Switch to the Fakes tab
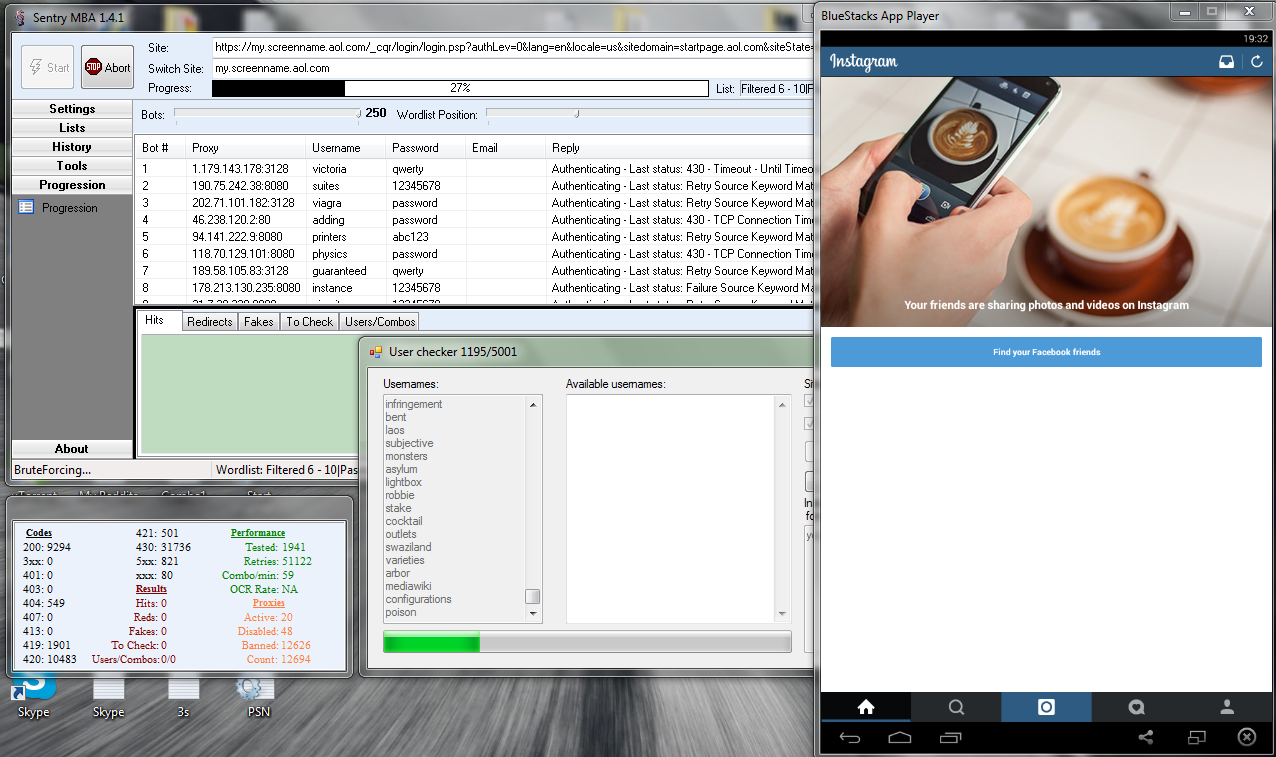Image resolution: width=1276 pixels, height=757 pixels. point(258,322)
